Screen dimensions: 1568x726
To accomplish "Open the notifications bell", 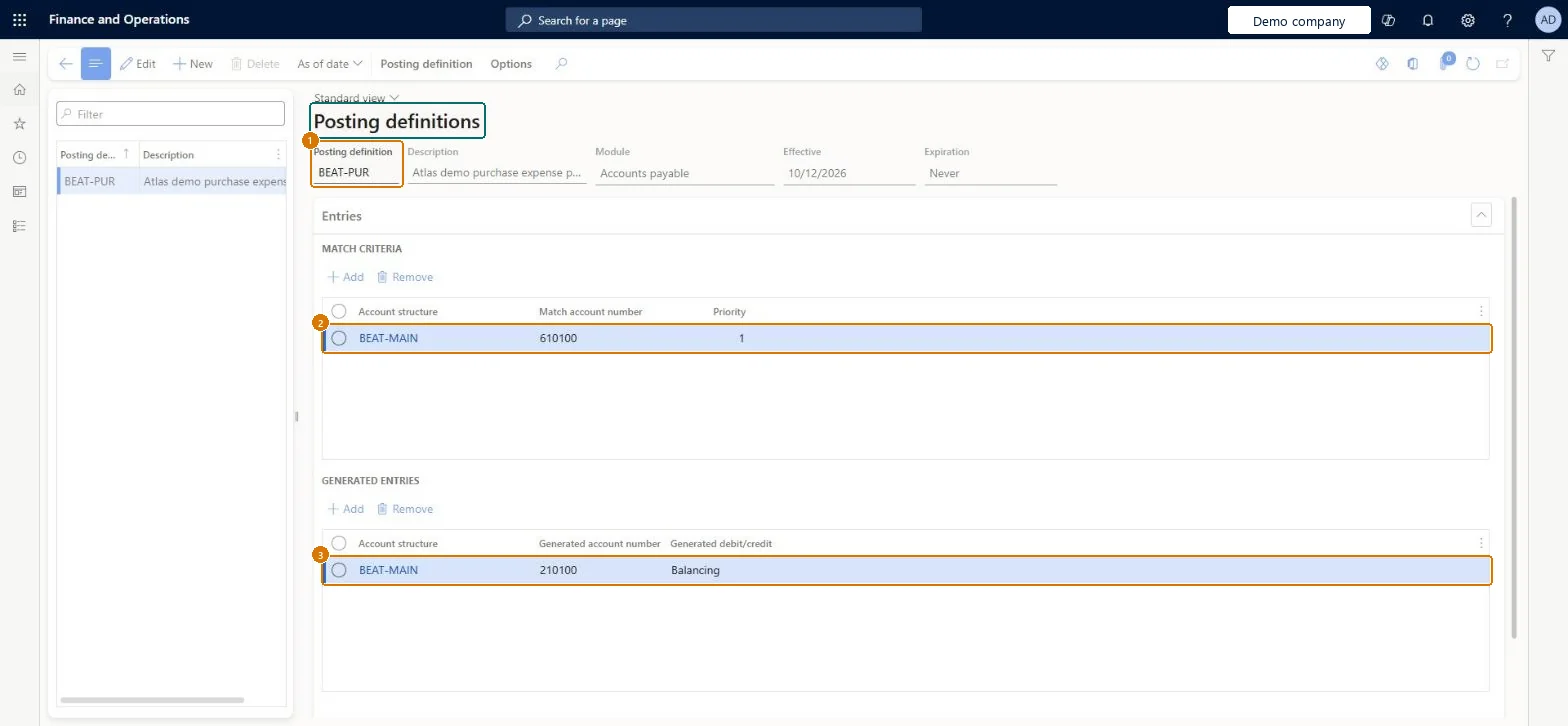I will tap(1428, 20).
